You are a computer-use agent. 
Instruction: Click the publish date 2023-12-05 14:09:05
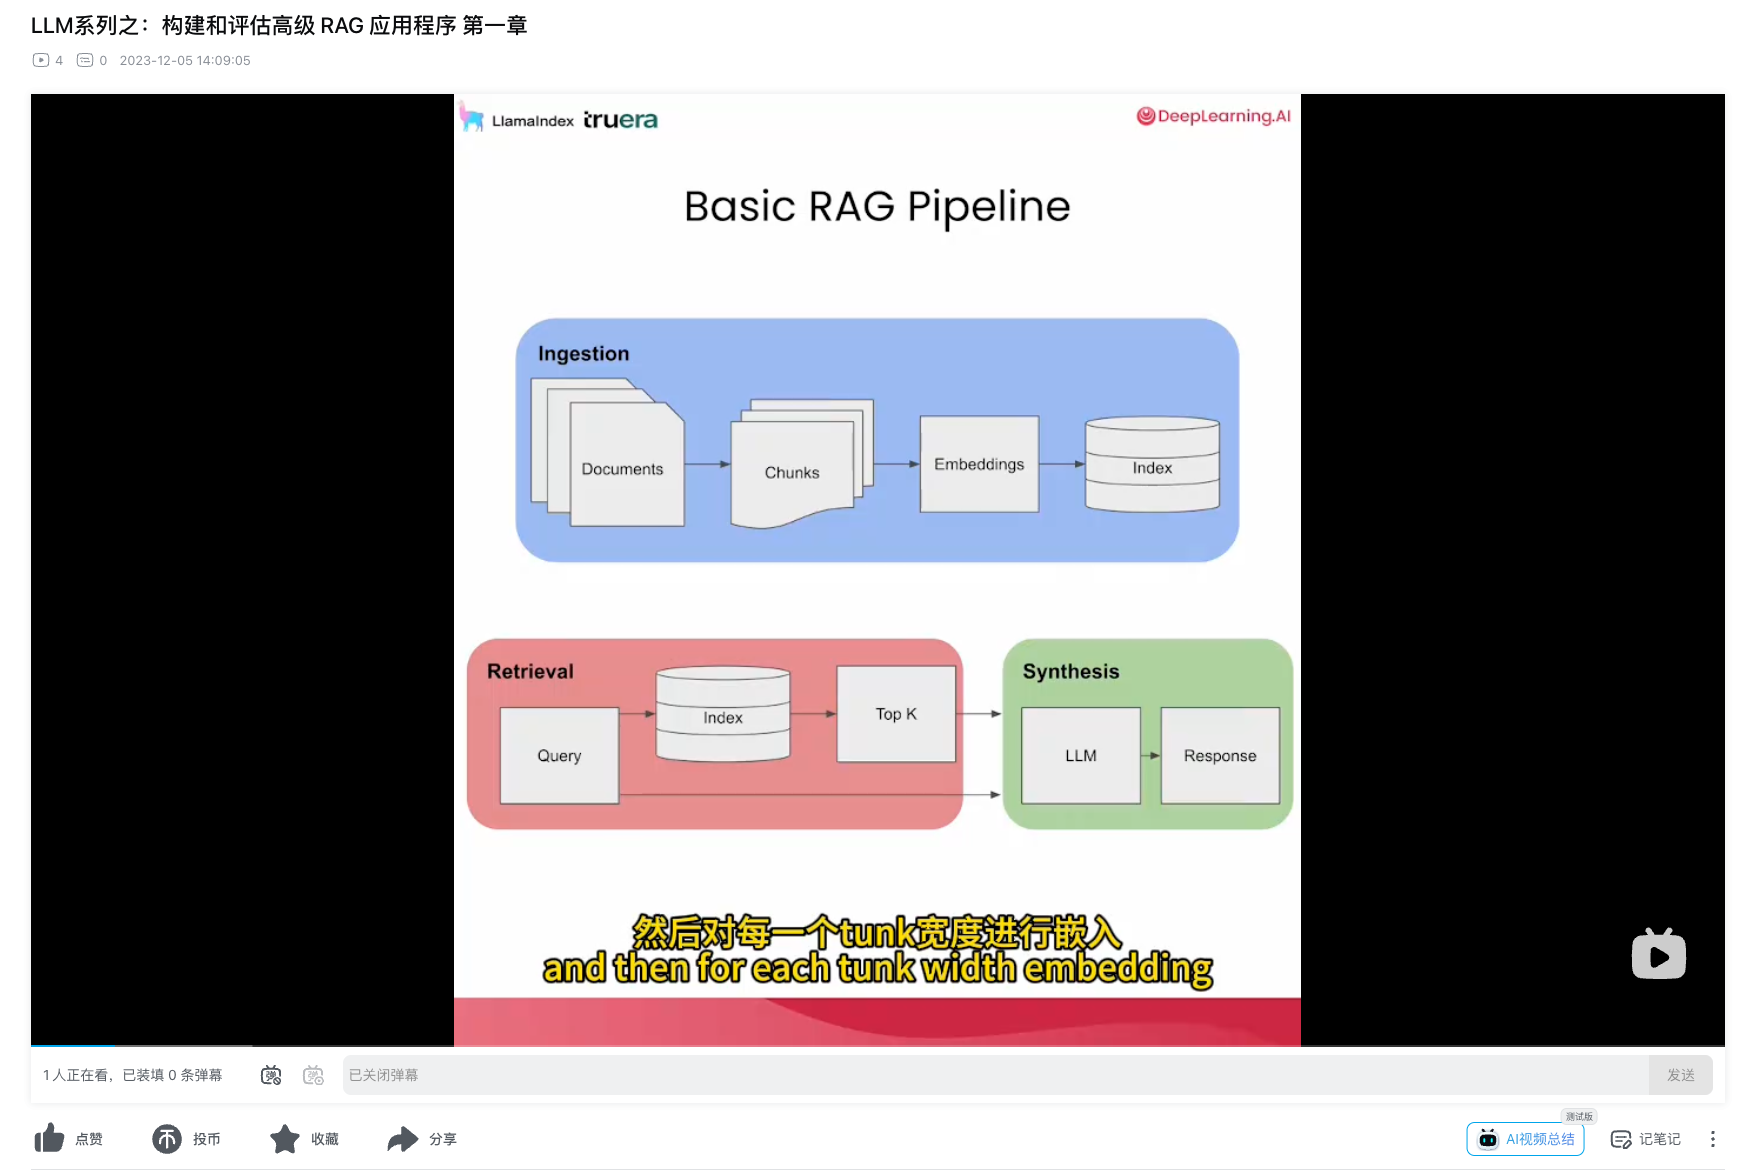click(185, 60)
